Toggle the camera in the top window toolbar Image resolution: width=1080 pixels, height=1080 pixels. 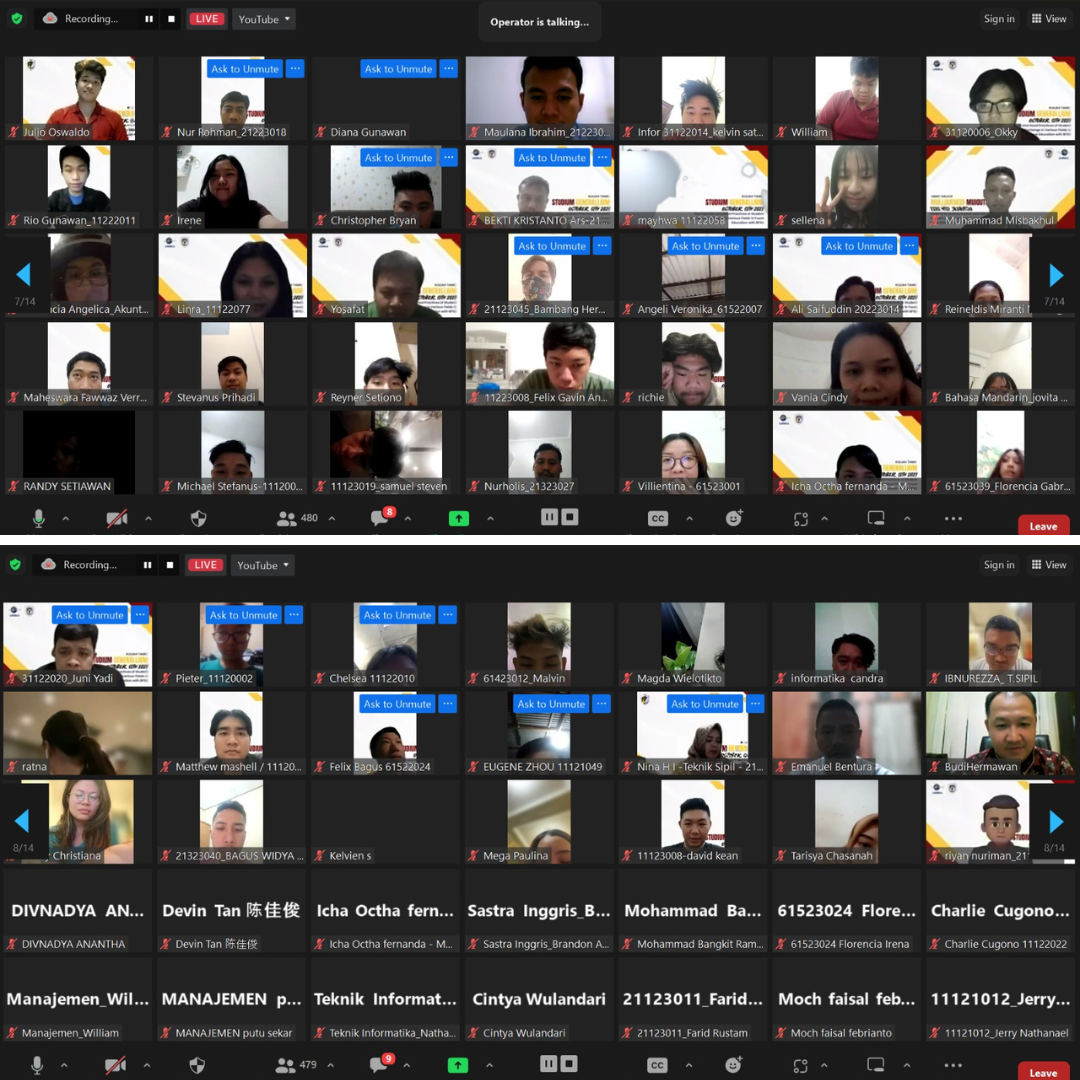click(116, 518)
